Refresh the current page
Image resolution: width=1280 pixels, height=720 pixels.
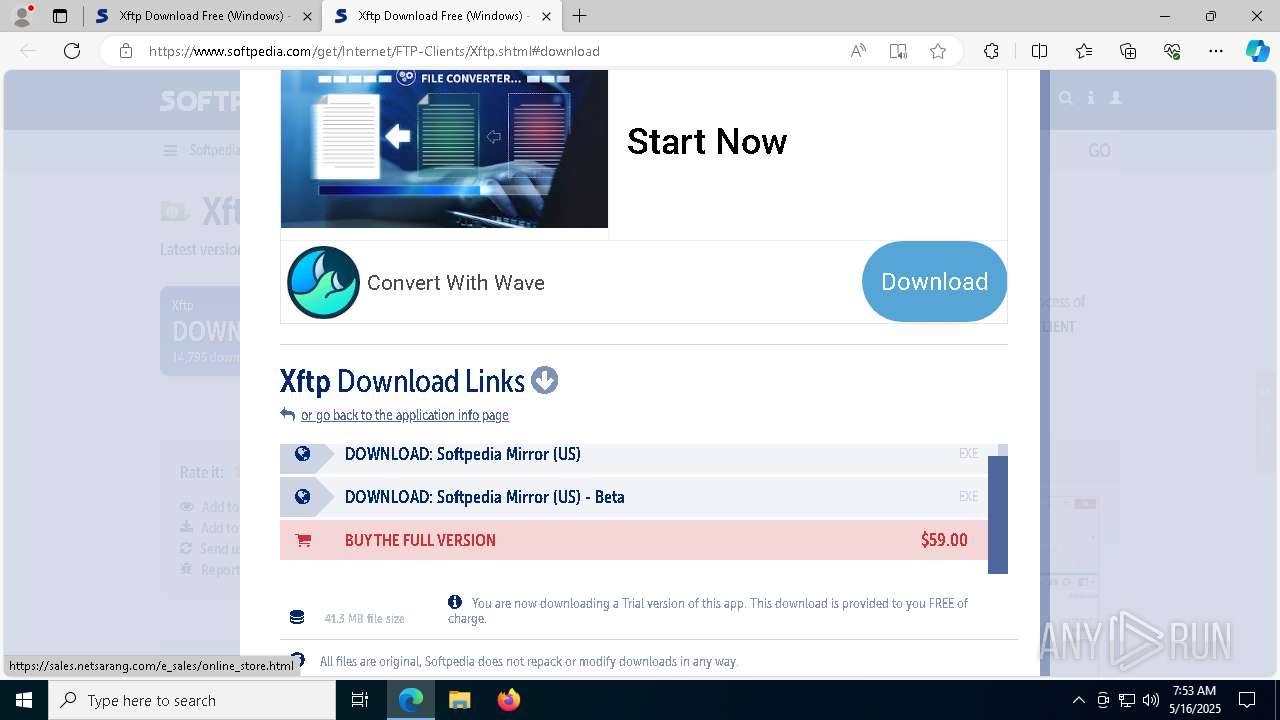coord(72,51)
